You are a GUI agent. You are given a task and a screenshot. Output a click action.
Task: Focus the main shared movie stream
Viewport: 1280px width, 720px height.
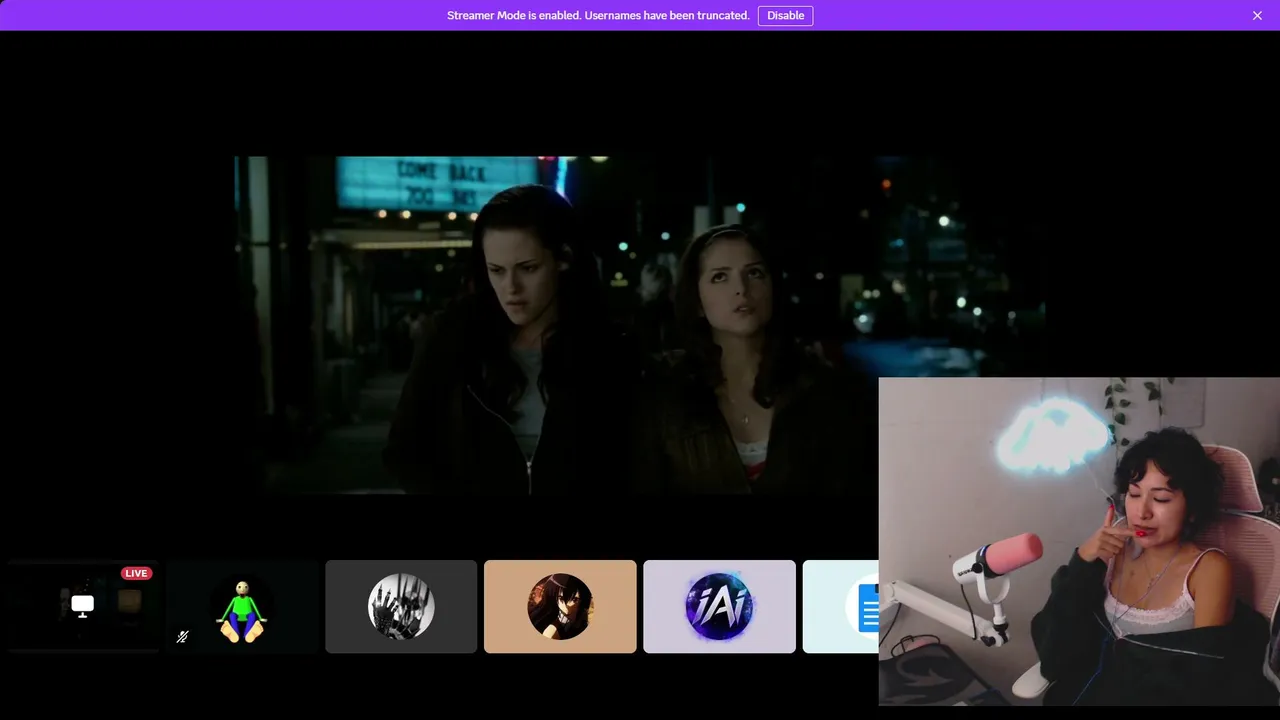(640, 325)
